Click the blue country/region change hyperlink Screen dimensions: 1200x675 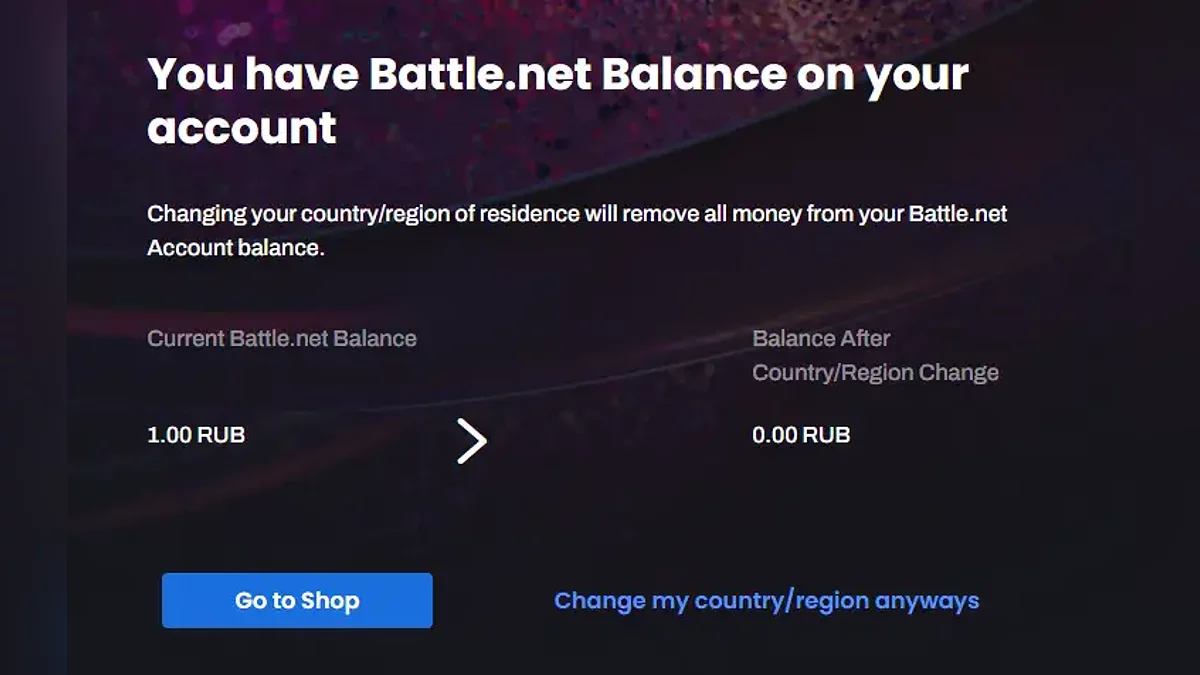[767, 600]
